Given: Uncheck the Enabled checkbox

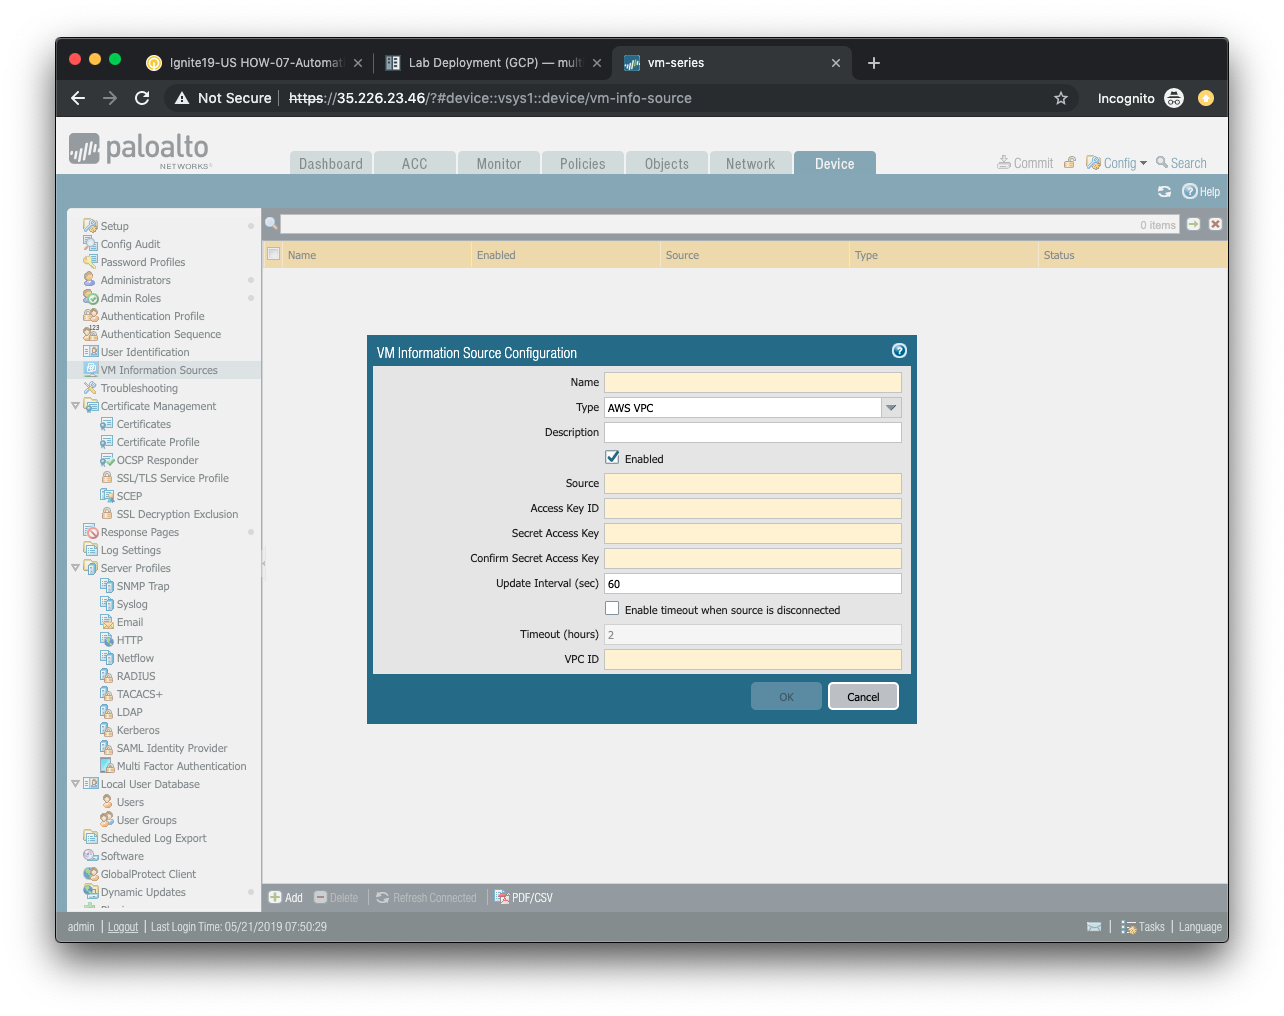Looking at the screenshot, I should coord(612,457).
